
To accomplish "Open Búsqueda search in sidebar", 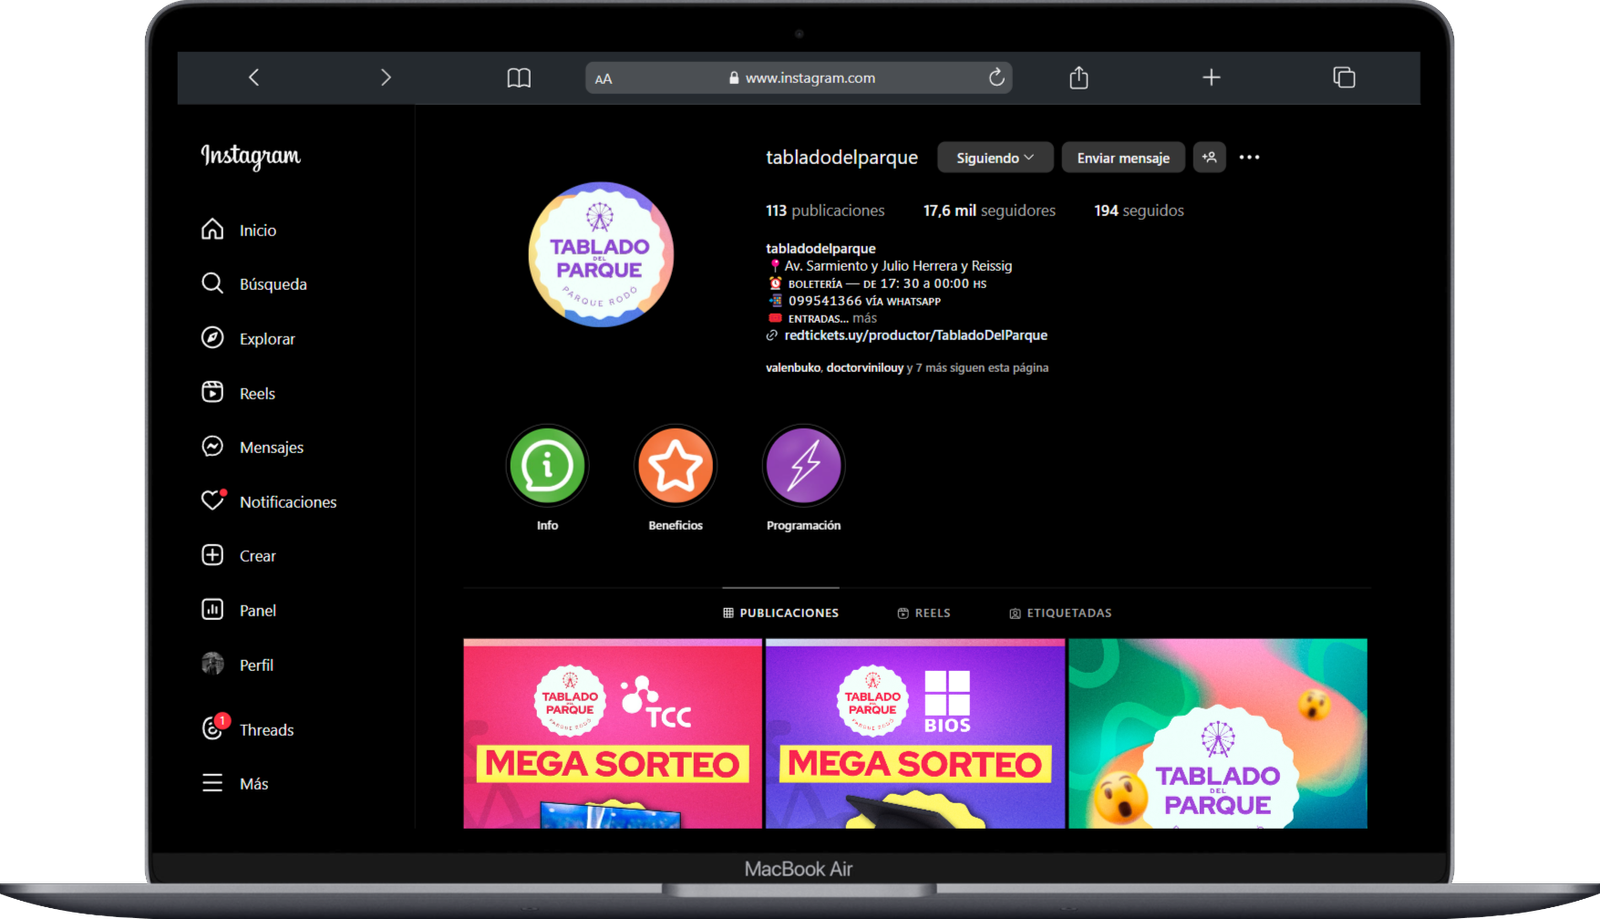I will pos(212,284).
